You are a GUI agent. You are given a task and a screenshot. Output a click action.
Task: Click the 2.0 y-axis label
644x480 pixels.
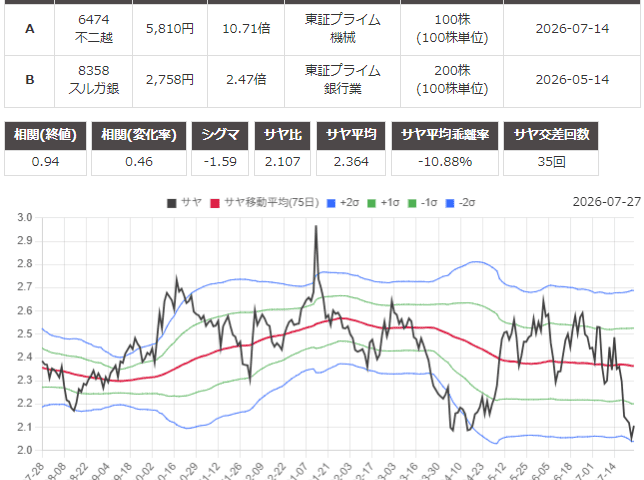[25, 450]
